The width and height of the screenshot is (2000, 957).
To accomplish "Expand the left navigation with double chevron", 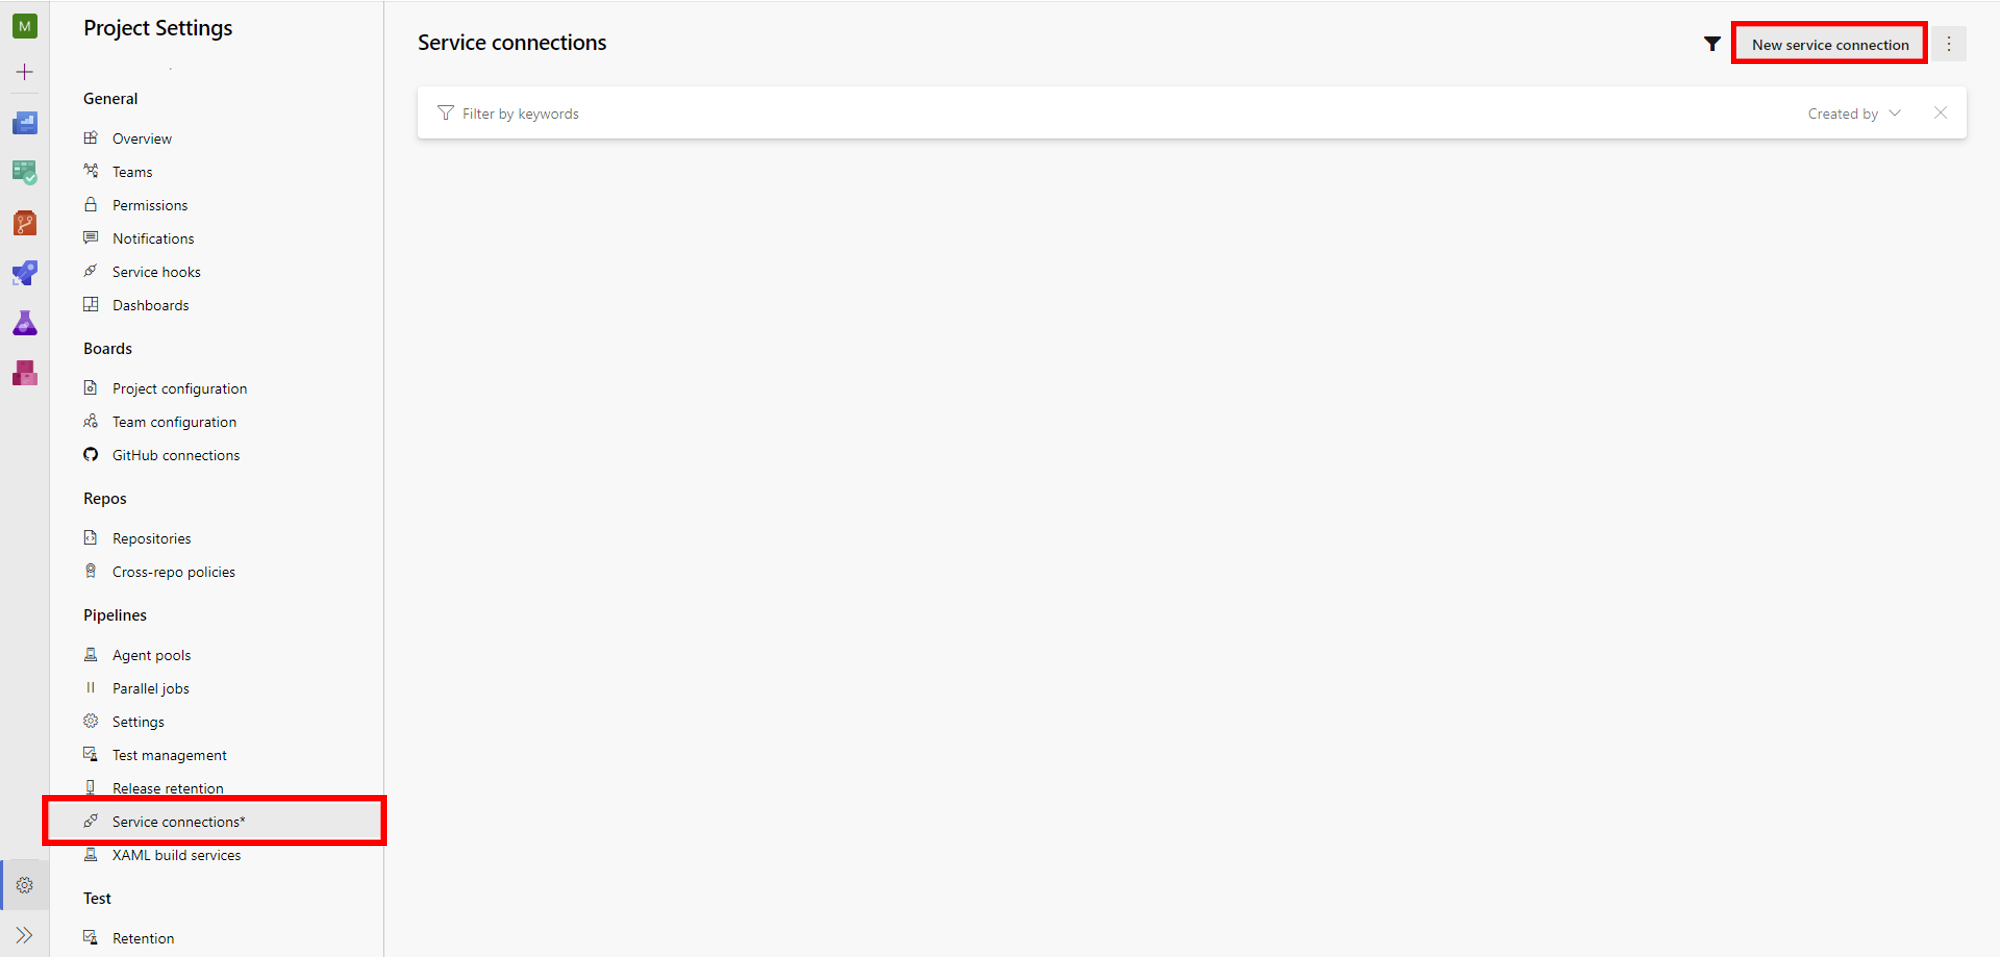I will point(25,935).
